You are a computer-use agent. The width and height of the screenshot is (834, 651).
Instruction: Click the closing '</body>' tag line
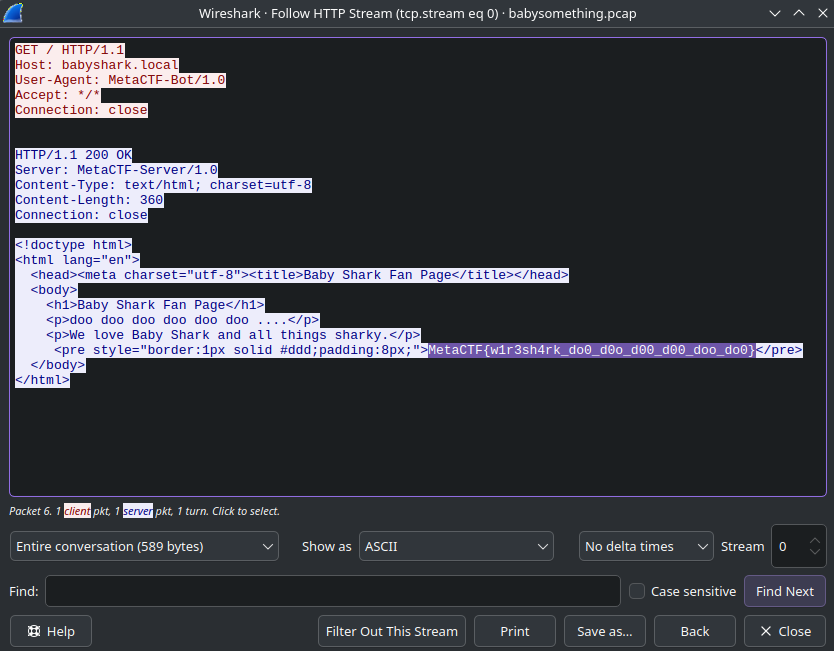58,365
